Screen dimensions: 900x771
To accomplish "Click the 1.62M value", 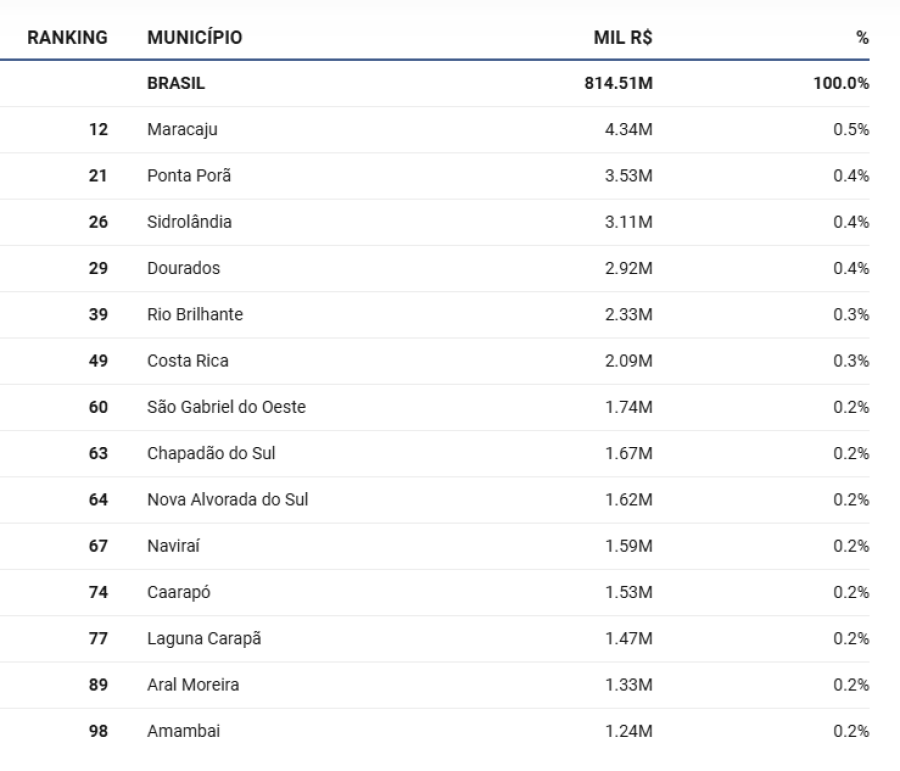I will coord(629,499).
